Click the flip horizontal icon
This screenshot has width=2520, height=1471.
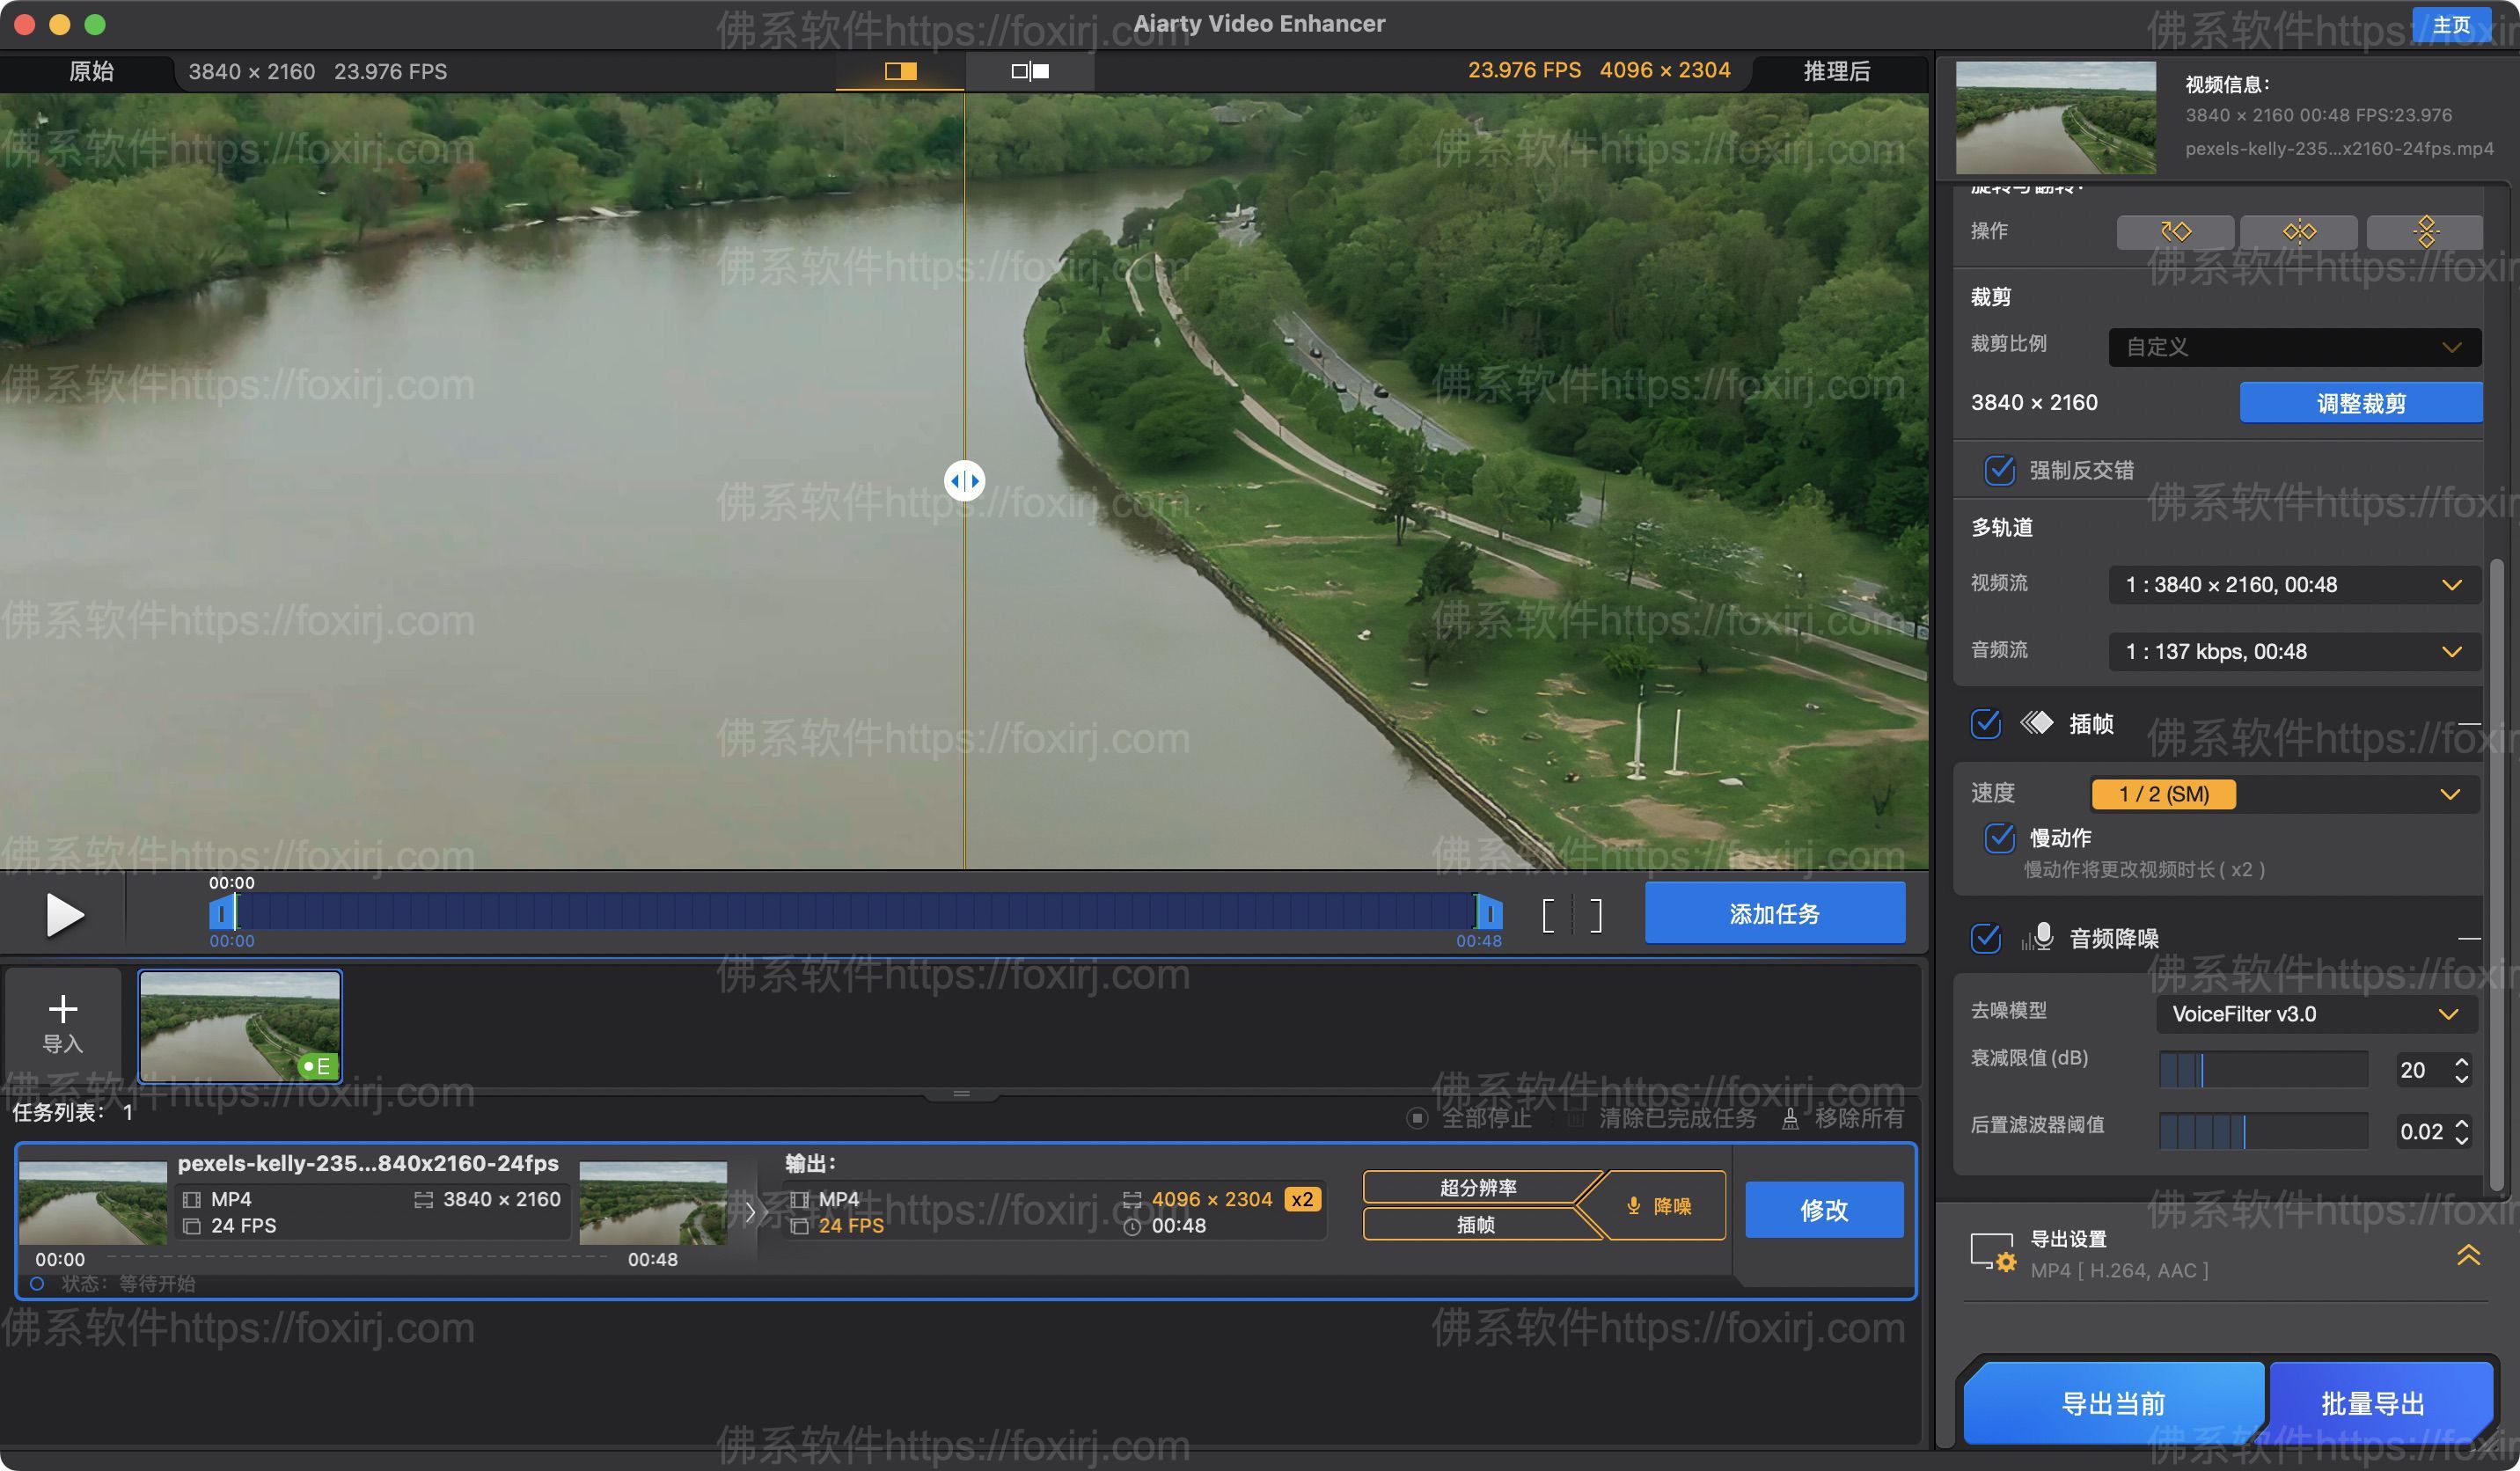pos(2299,231)
